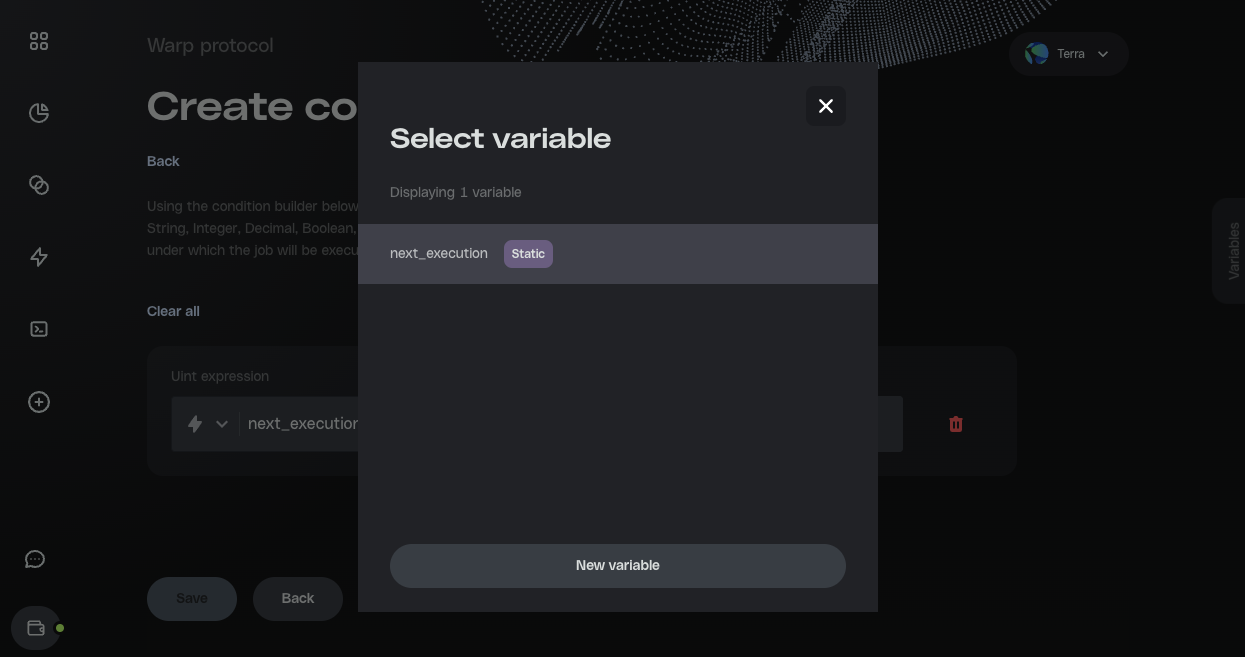Screen dimensions: 1245x657
Task: Click the pie chart sidebar icon
Action: click(39, 113)
